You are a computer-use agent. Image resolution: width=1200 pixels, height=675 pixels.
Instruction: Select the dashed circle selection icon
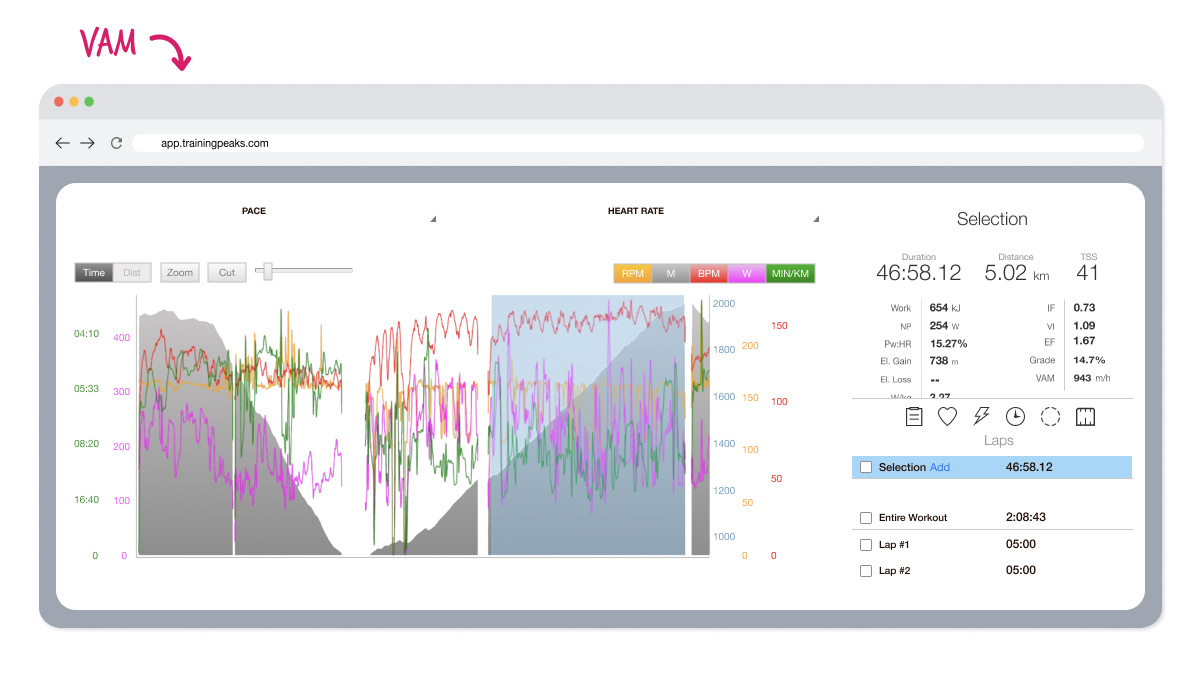coord(1049,417)
